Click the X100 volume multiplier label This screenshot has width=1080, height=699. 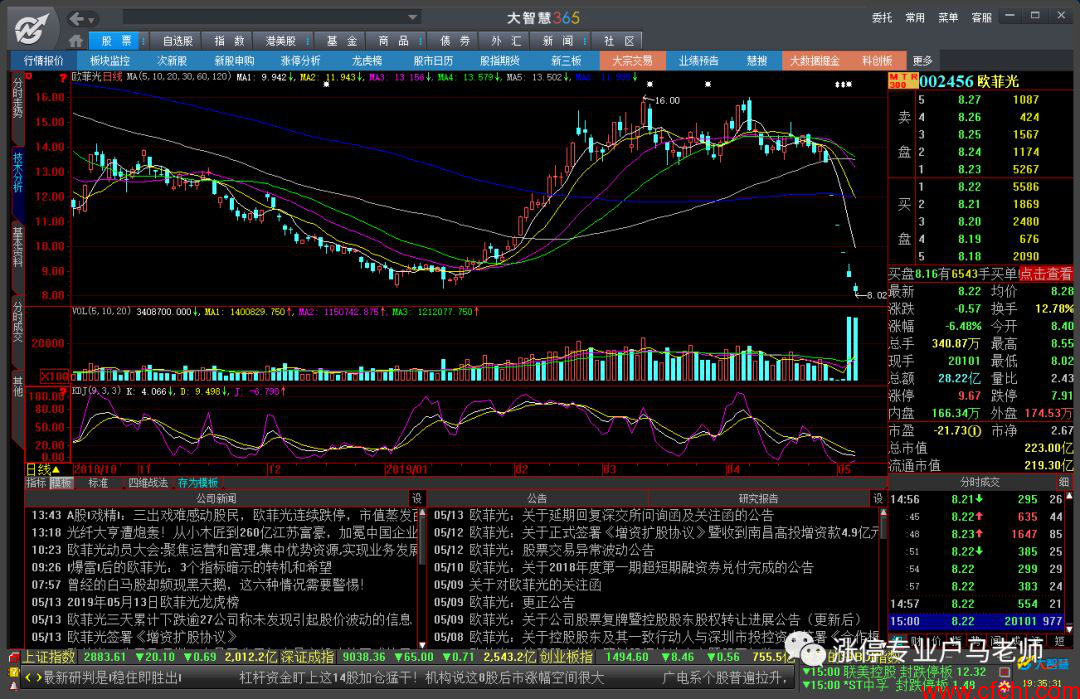click(x=55, y=376)
